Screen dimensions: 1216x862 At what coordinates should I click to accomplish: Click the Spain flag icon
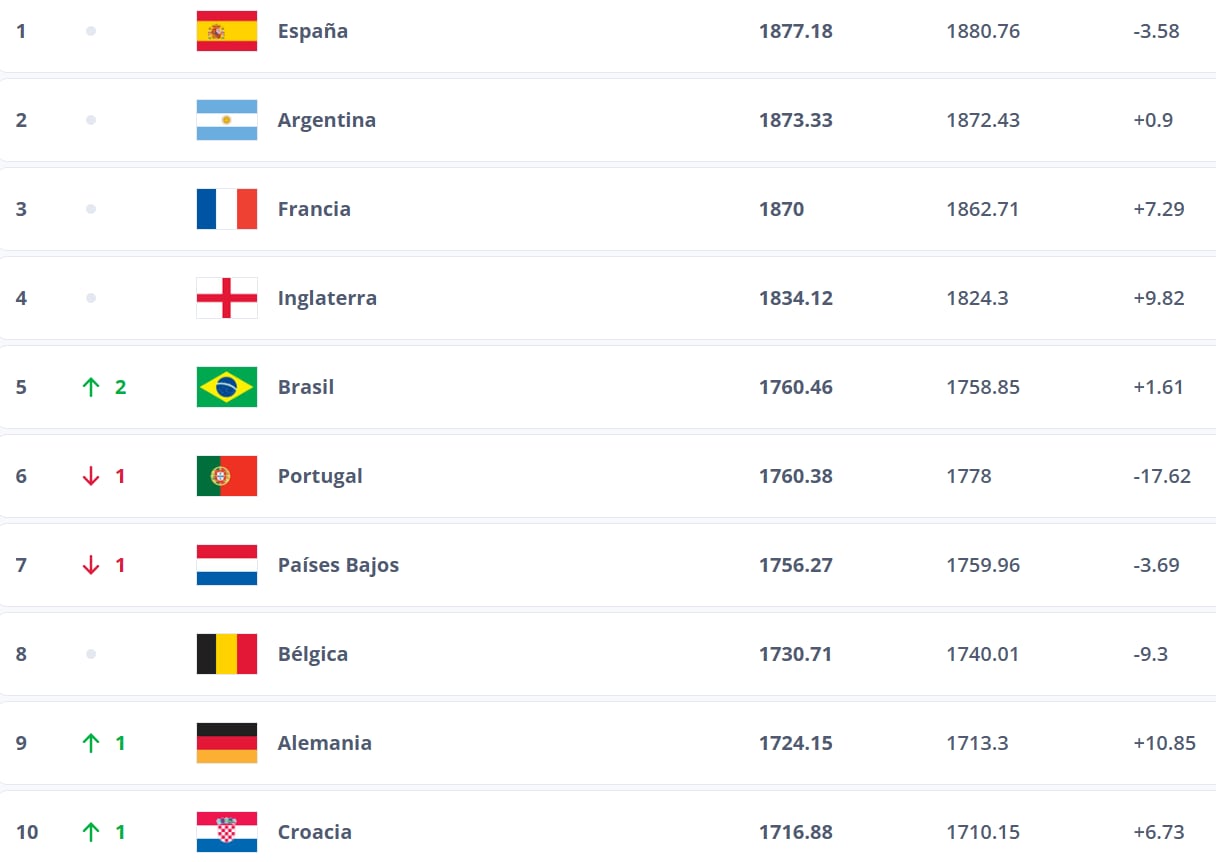[x=227, y=31]
